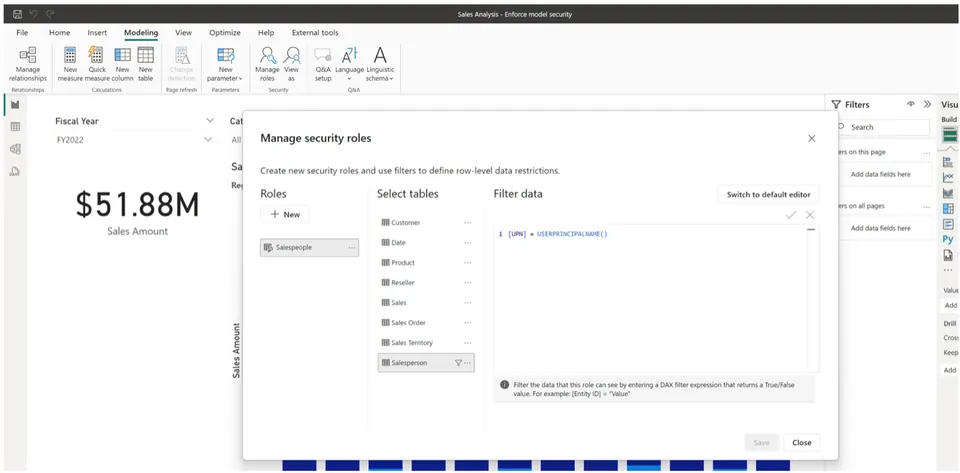Click the Undo icon in title bar
The width and height of the screenshot is (960, 473).
point(34,13)
